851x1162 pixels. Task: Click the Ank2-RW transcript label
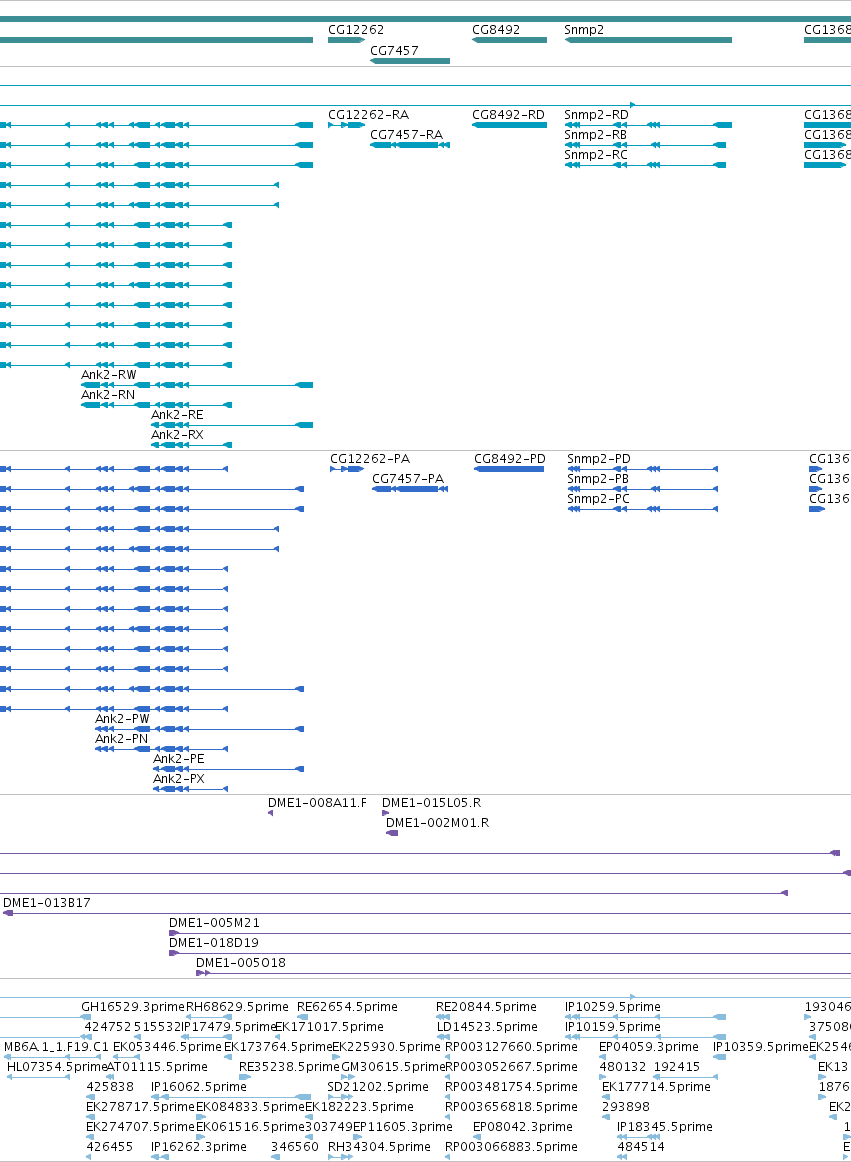coord(109,375)
